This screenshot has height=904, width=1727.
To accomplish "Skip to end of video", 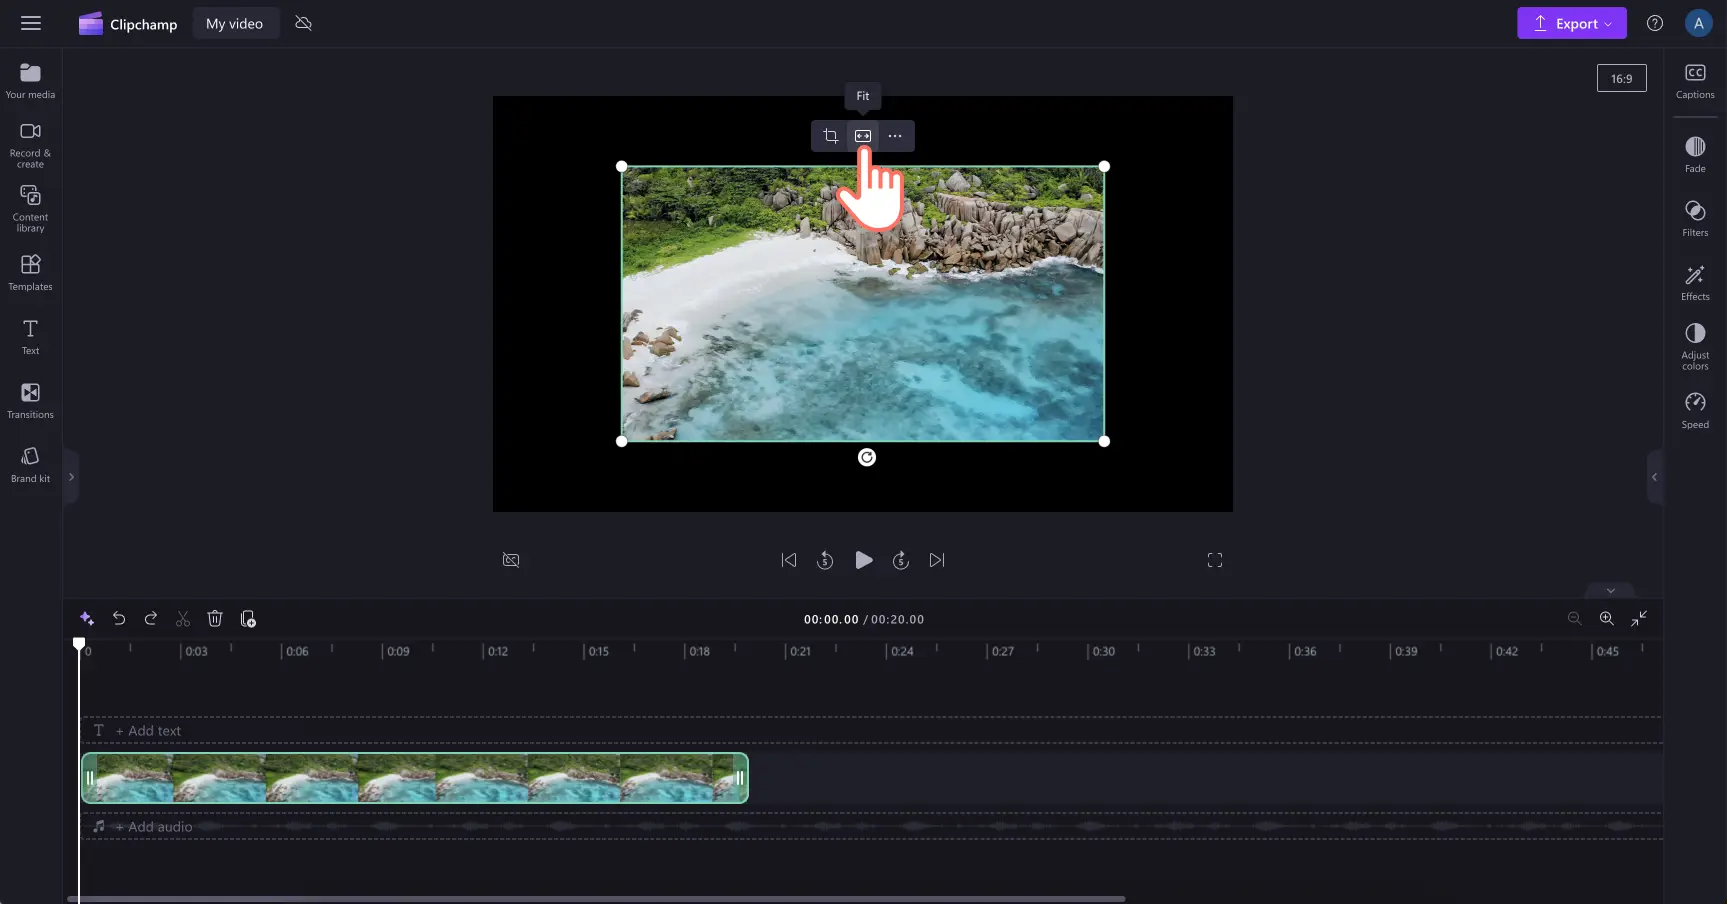I will [937, 560].
